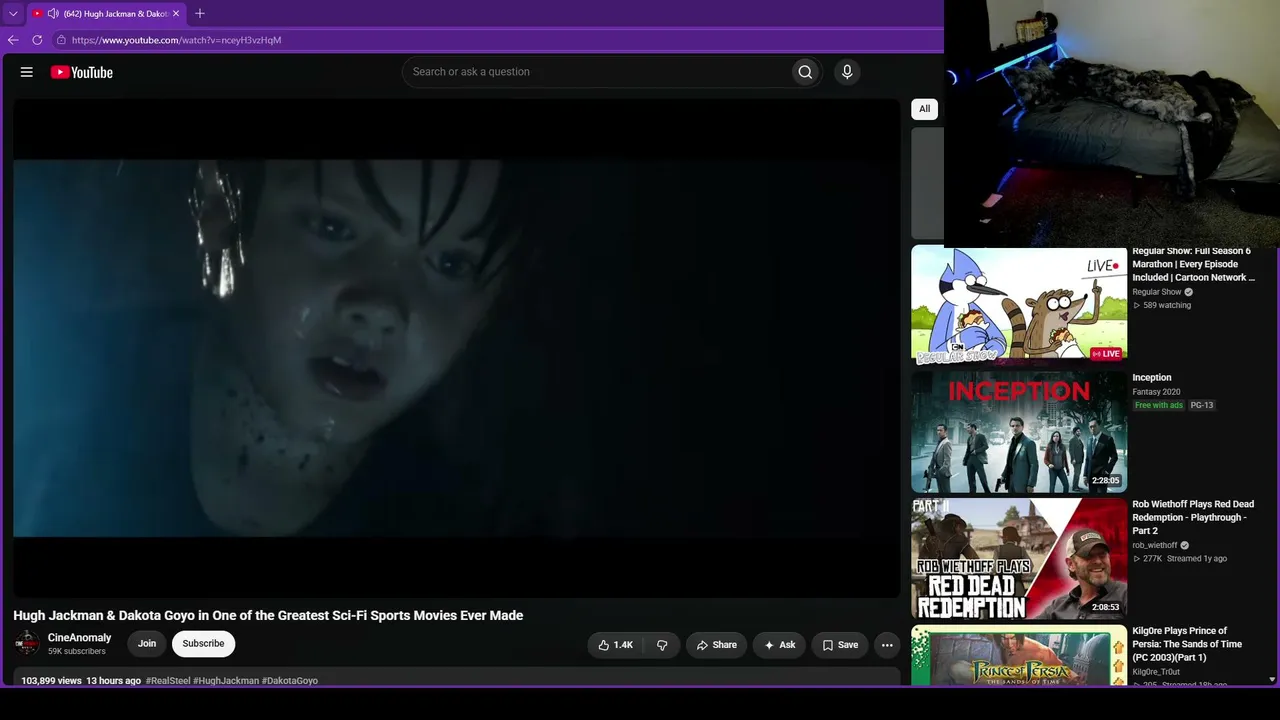Mute the tab using the speaker icon
This screenshot has width=1280, height=720.
[x=53, y=14]
